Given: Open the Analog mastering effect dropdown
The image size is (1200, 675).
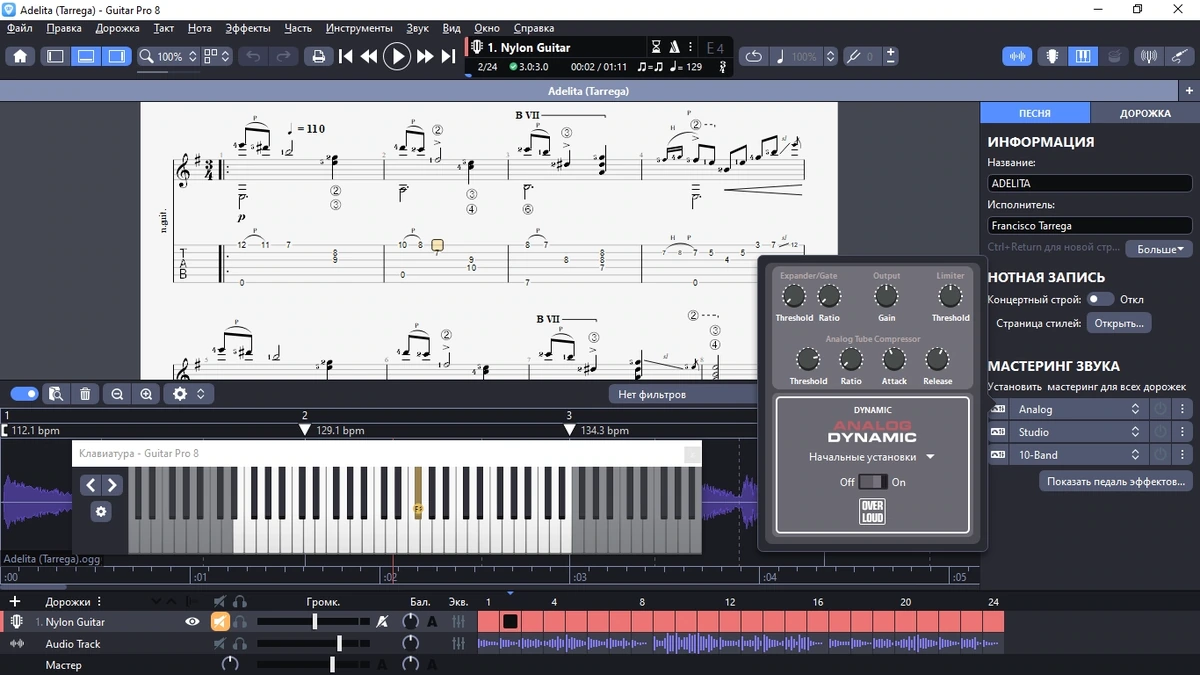Looking at the screenshot, I should pos(1079,409).
